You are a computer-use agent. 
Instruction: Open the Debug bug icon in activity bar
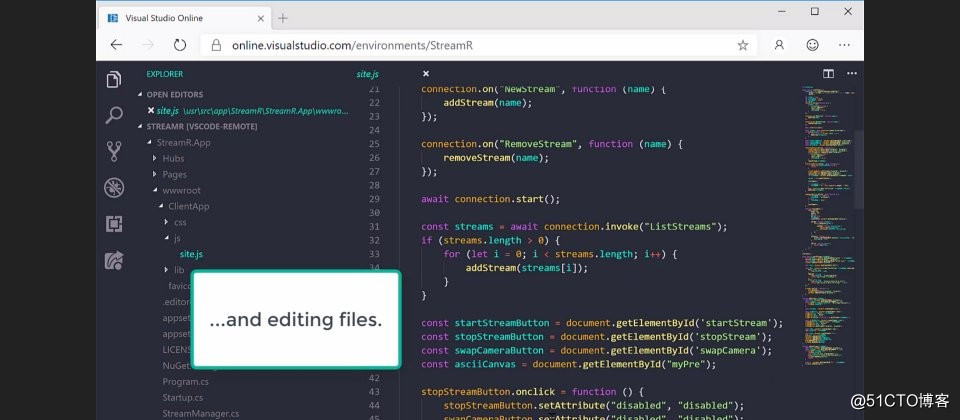pos(114,187)
